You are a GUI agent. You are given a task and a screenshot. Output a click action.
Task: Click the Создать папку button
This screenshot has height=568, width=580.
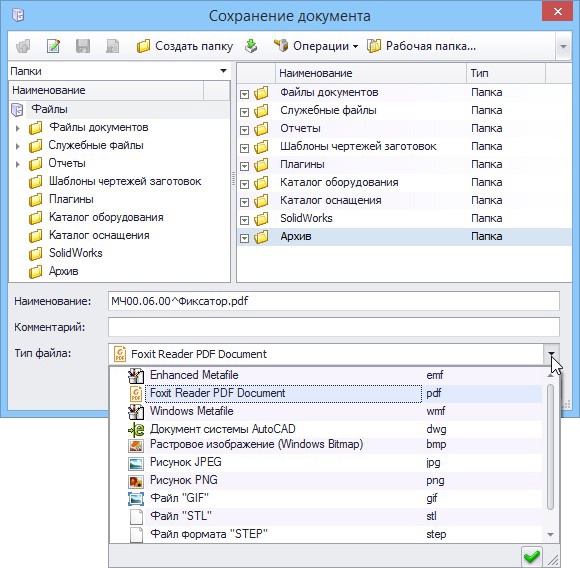pyautogui.click(x=184, y=46)
